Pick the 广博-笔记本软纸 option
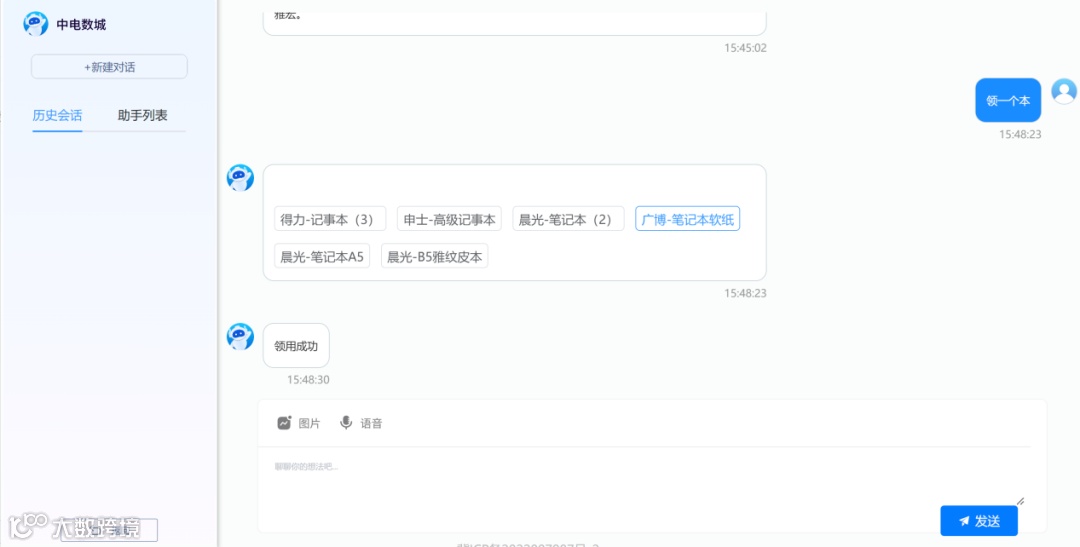This screenshot has height=547, width=1080. pyautogui.click(x=687, y=218)
